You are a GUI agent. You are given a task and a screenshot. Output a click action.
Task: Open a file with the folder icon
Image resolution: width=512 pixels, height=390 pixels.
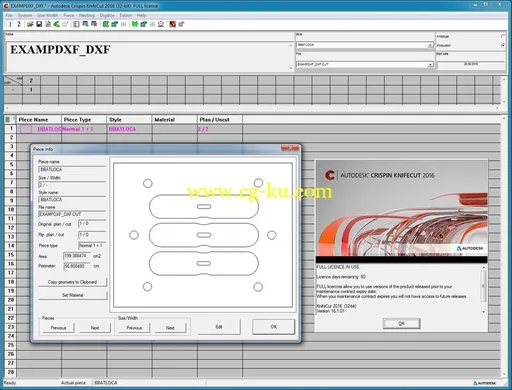coord(30,24)
